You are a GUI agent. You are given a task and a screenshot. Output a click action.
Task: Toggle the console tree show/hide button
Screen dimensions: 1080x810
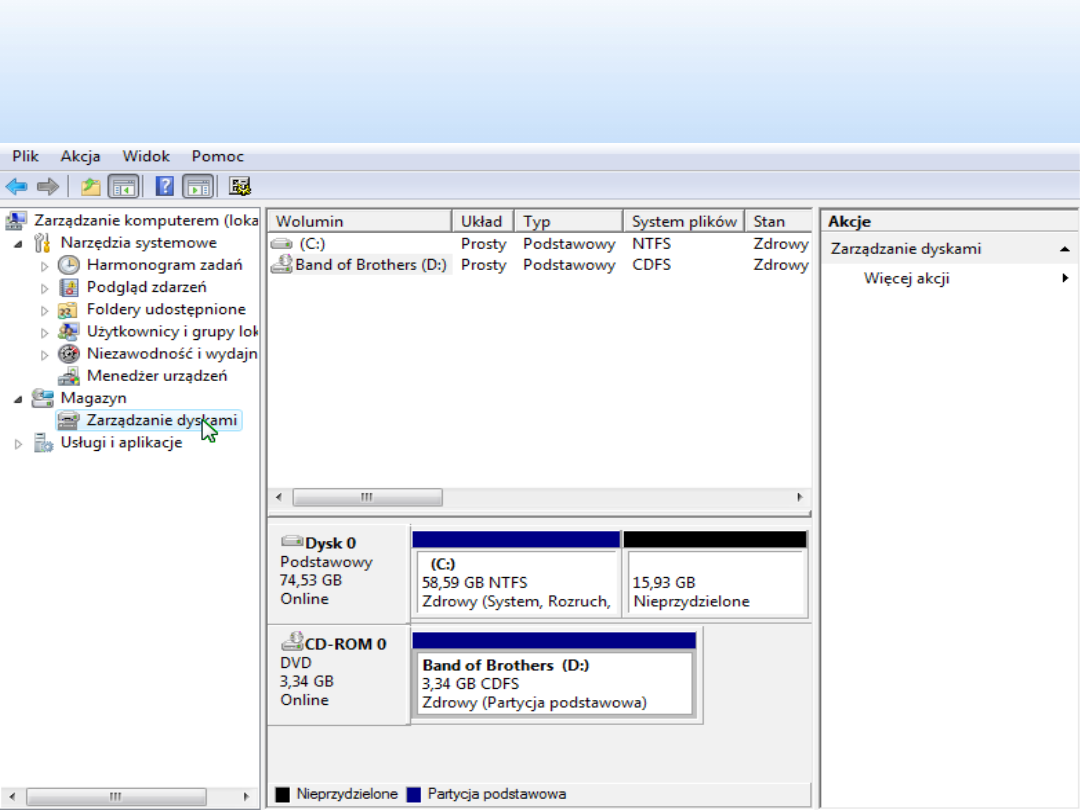point(123,186)
